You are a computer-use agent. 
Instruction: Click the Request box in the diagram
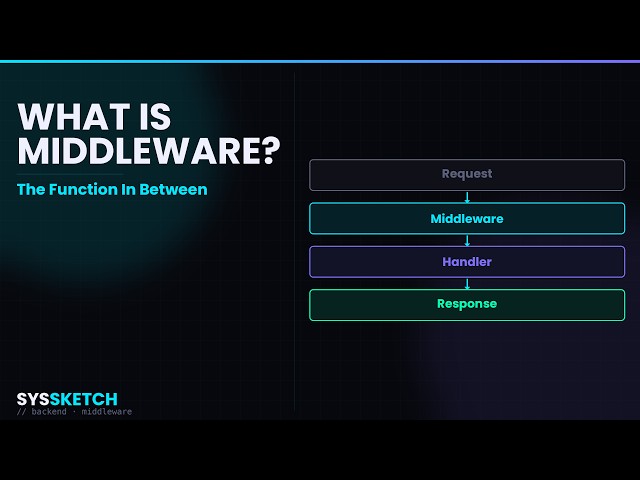pyautogui.click(x=467, y=175)
